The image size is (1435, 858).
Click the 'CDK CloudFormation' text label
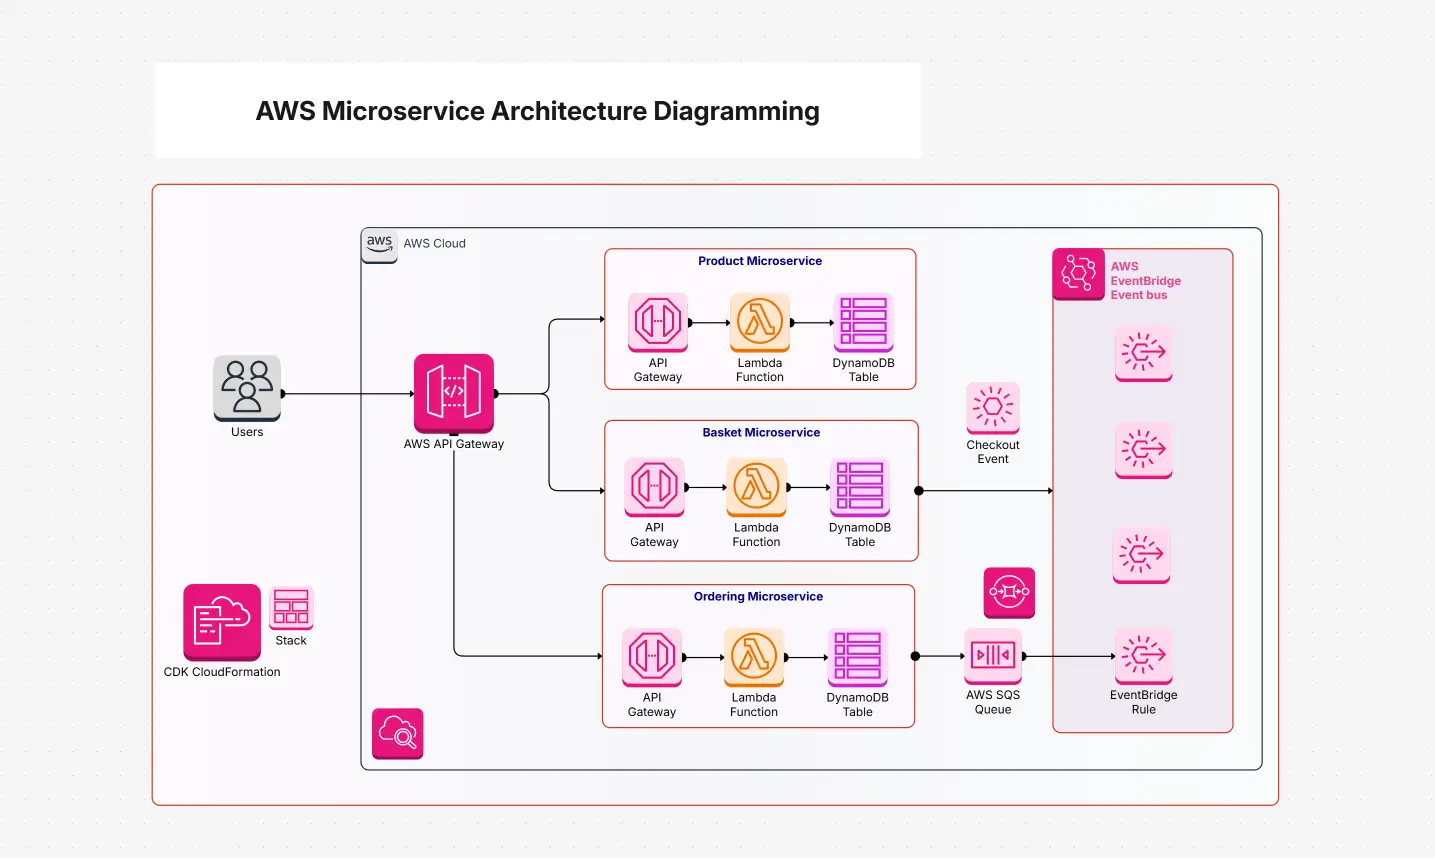point(222,672)
